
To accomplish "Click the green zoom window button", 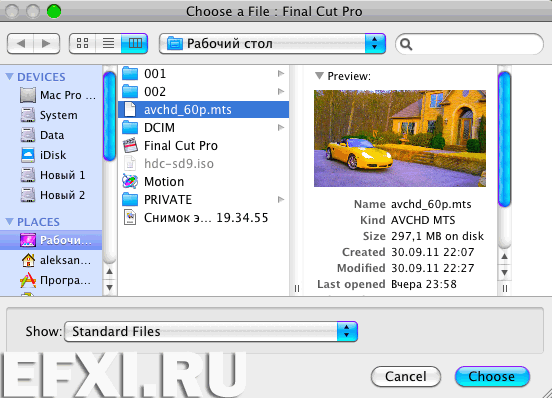I will [54, 11].
